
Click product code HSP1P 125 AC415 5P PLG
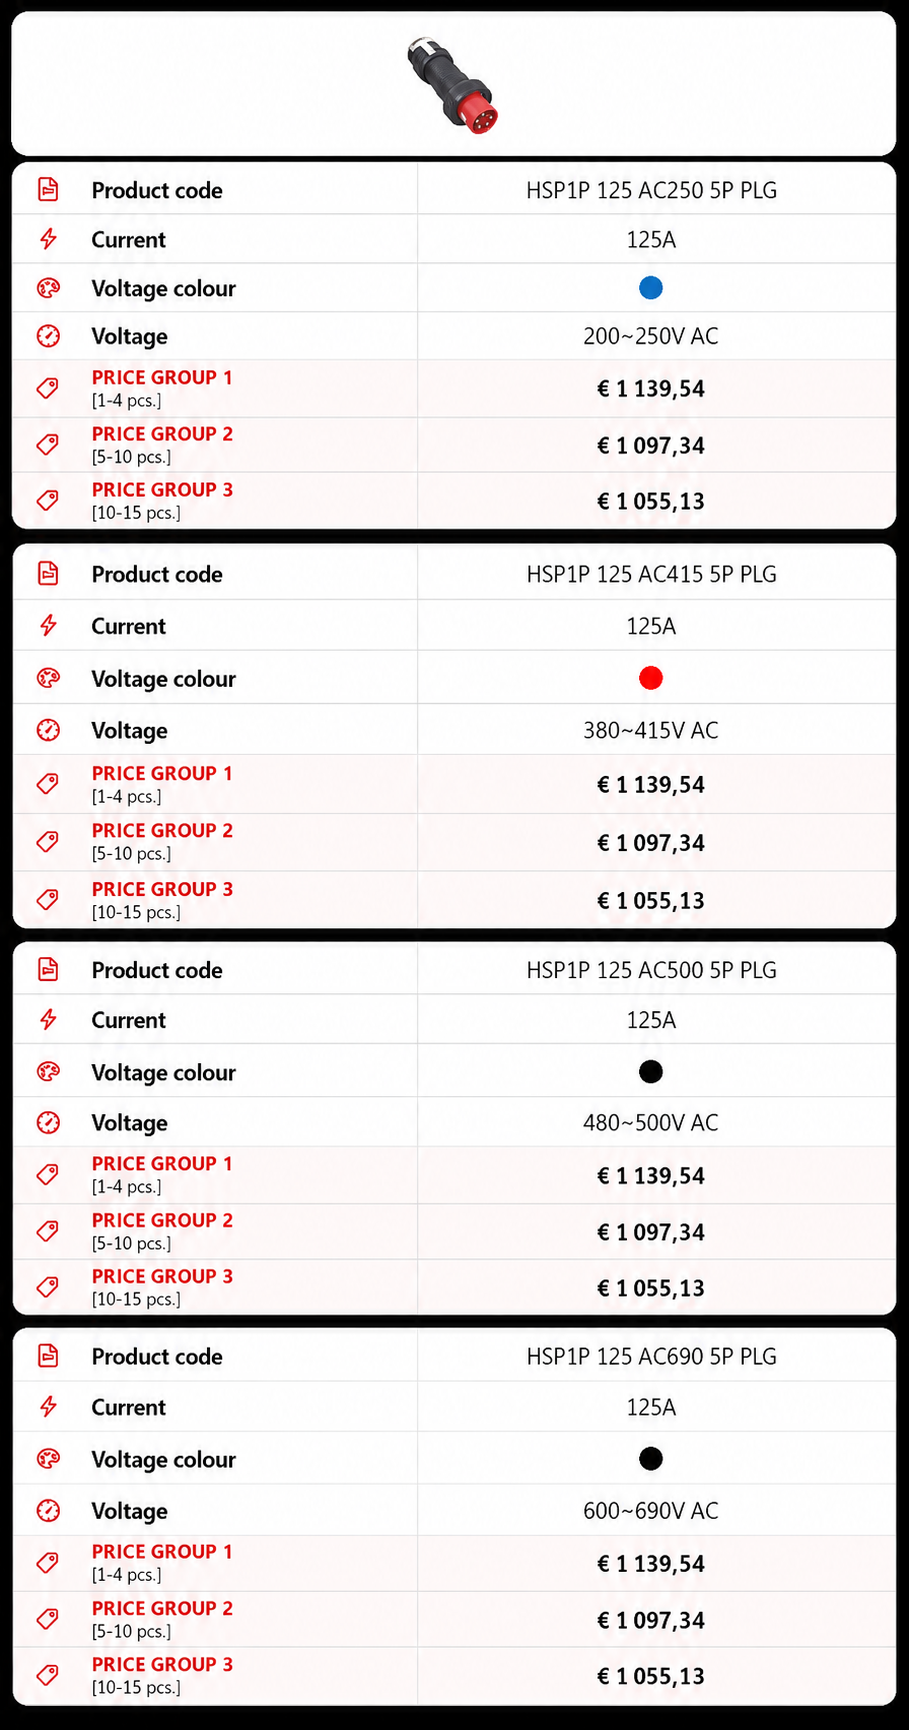[652, 574]
